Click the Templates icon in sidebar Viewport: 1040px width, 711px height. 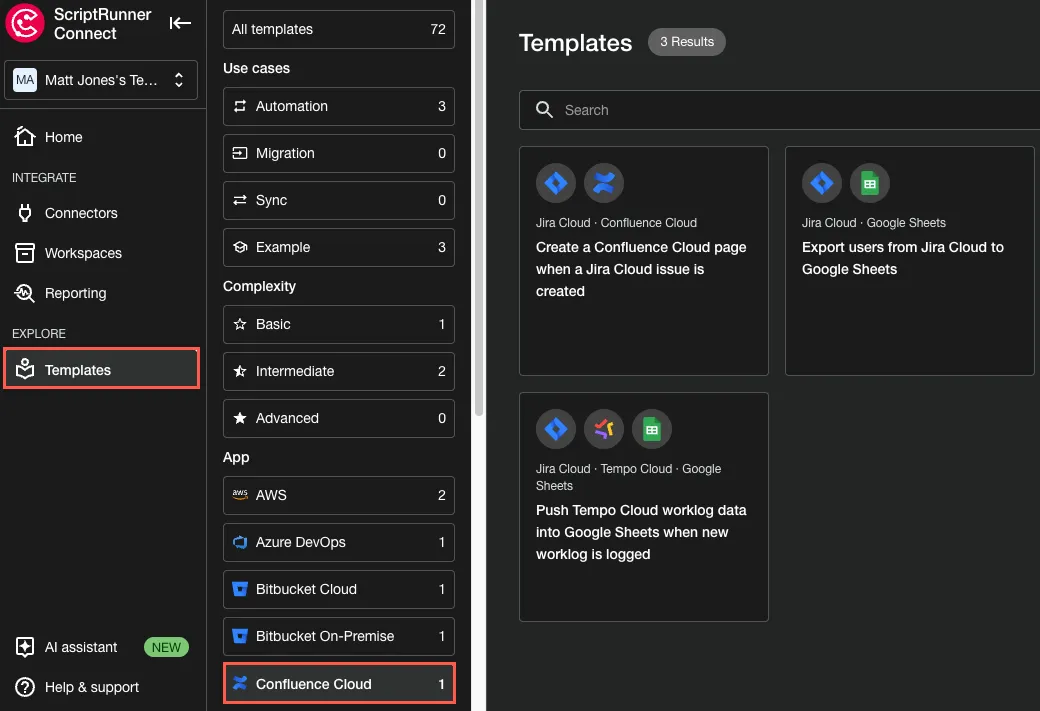[x=25, y=369]
